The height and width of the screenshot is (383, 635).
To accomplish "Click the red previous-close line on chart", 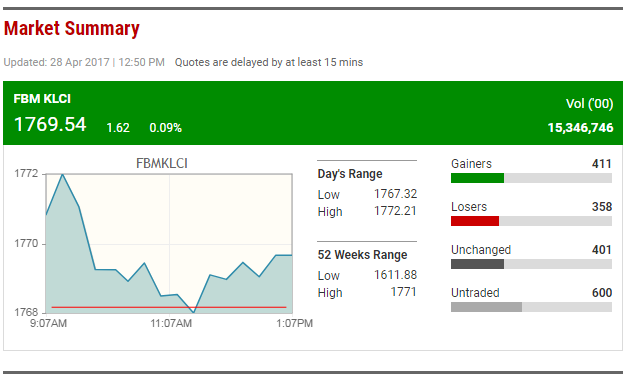I will coord(169,307).
